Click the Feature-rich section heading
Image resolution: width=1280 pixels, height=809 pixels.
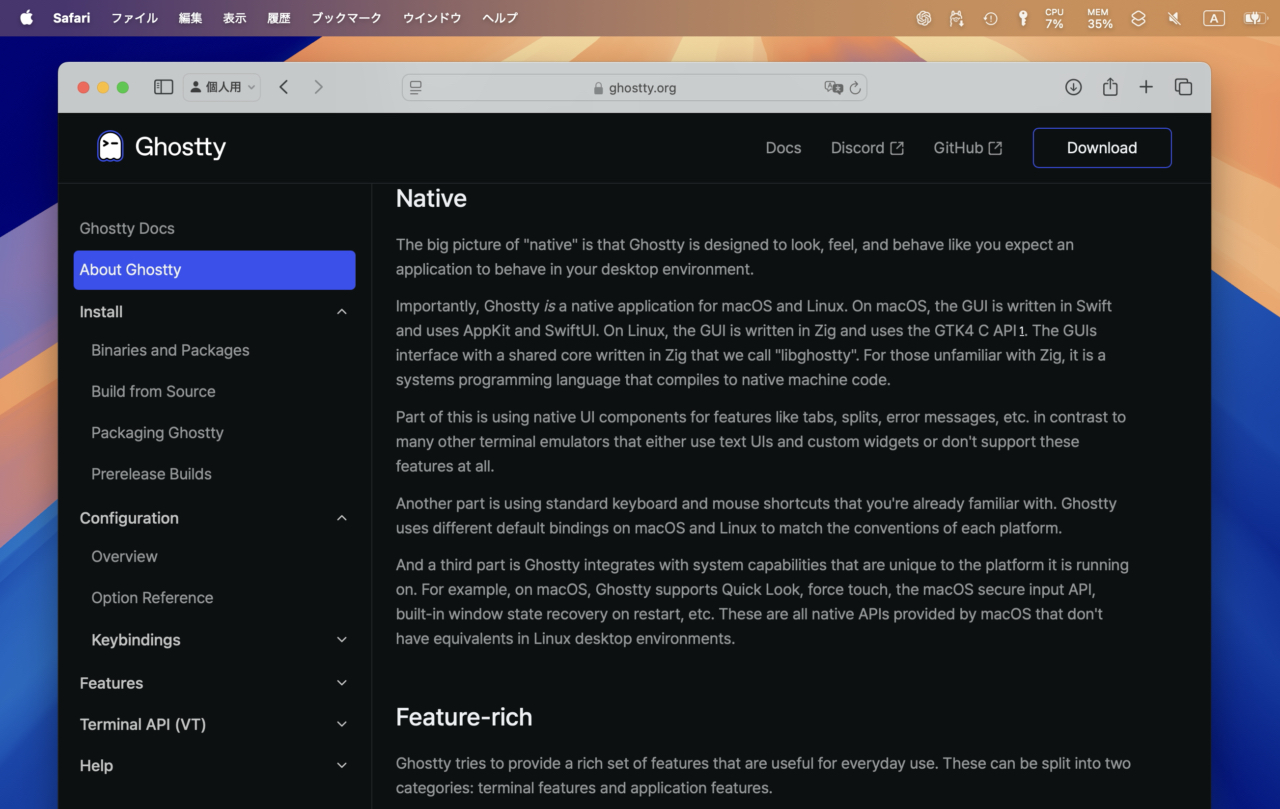[464, 717]
